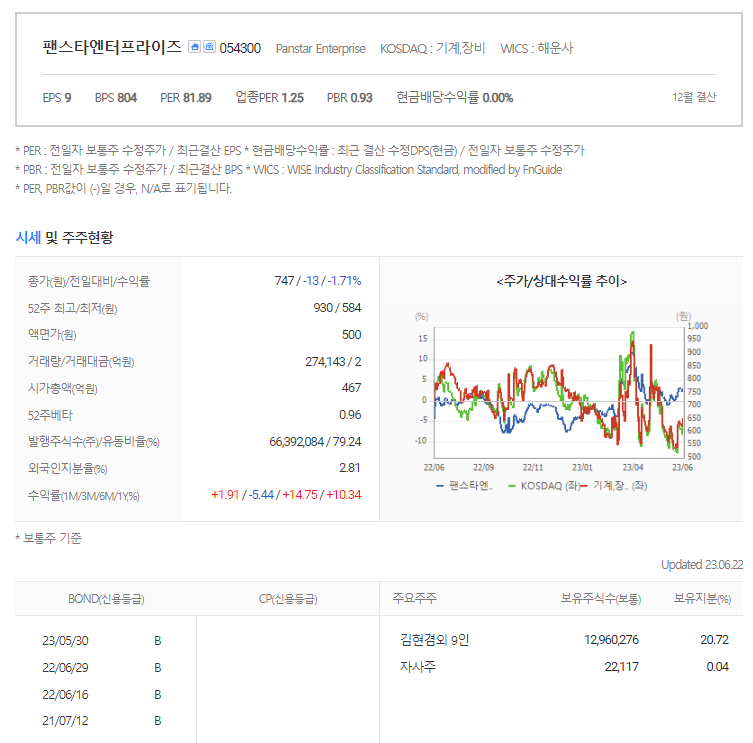Click the '보유지분(%)' column header
Viewport: 753px width, 743px height.
point(702,598)
